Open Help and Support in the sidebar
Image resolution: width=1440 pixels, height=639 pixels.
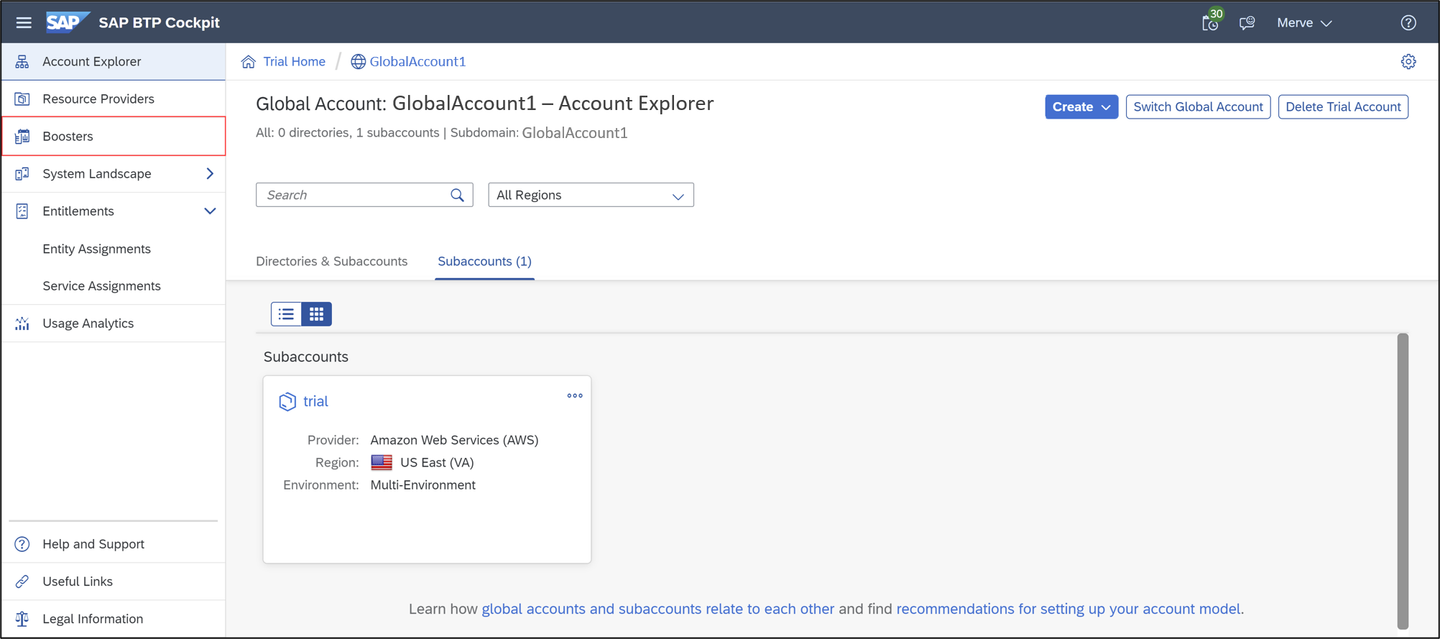113,544
